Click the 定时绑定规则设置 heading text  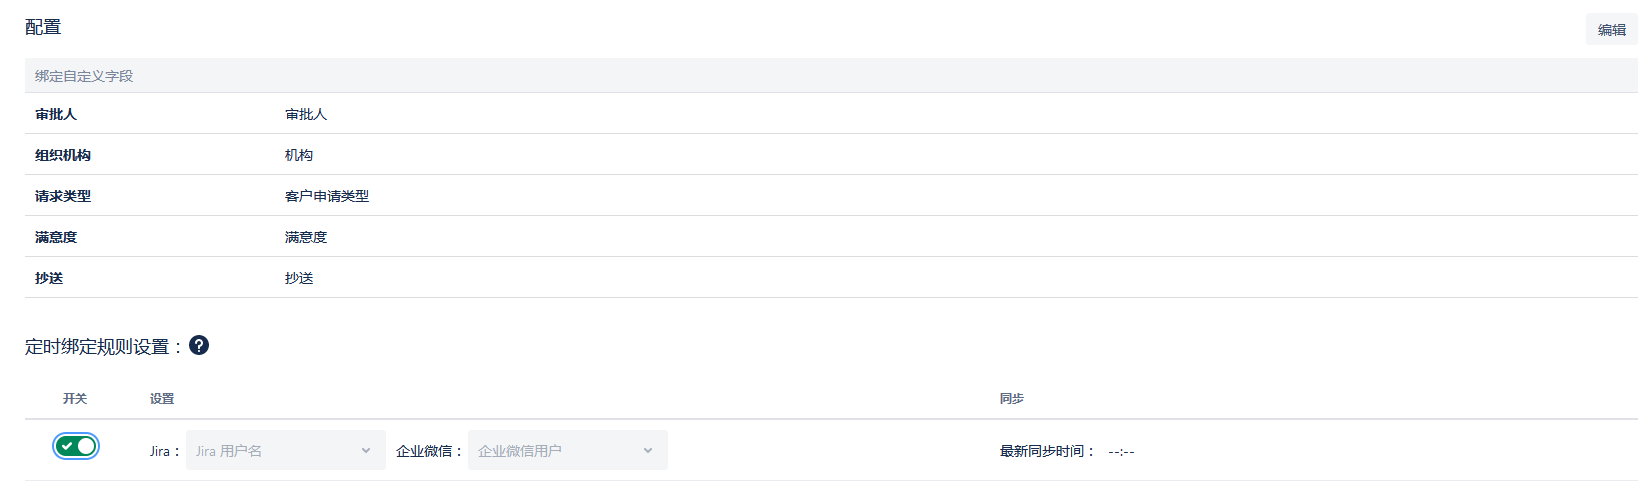(97, 347)
